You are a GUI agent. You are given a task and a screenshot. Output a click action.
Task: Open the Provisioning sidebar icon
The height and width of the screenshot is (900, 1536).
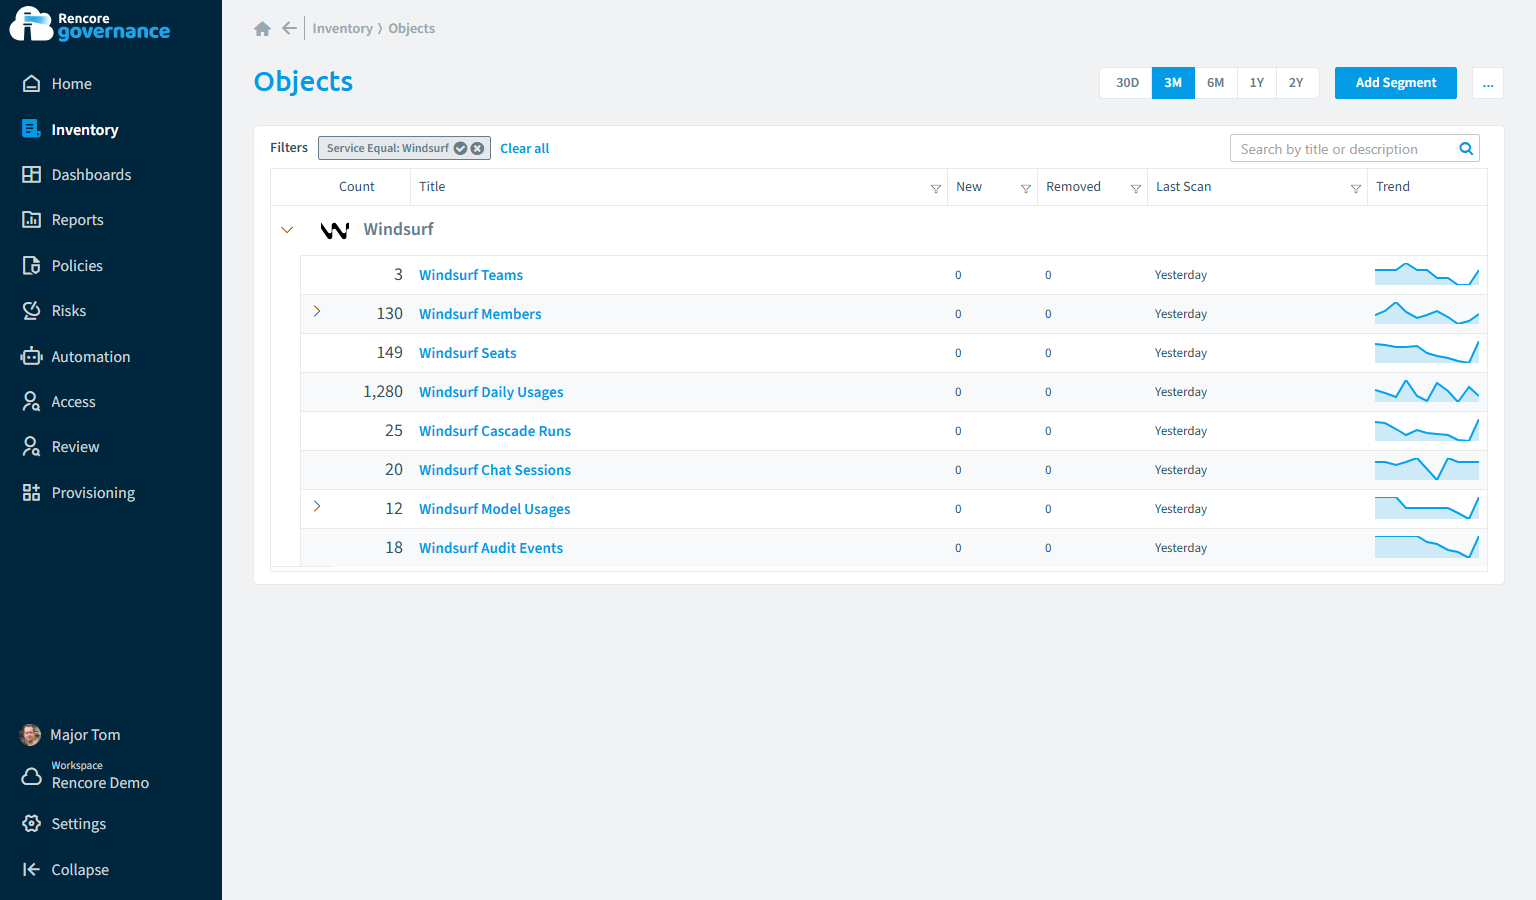pyautogui.click(x=32, y=493)
